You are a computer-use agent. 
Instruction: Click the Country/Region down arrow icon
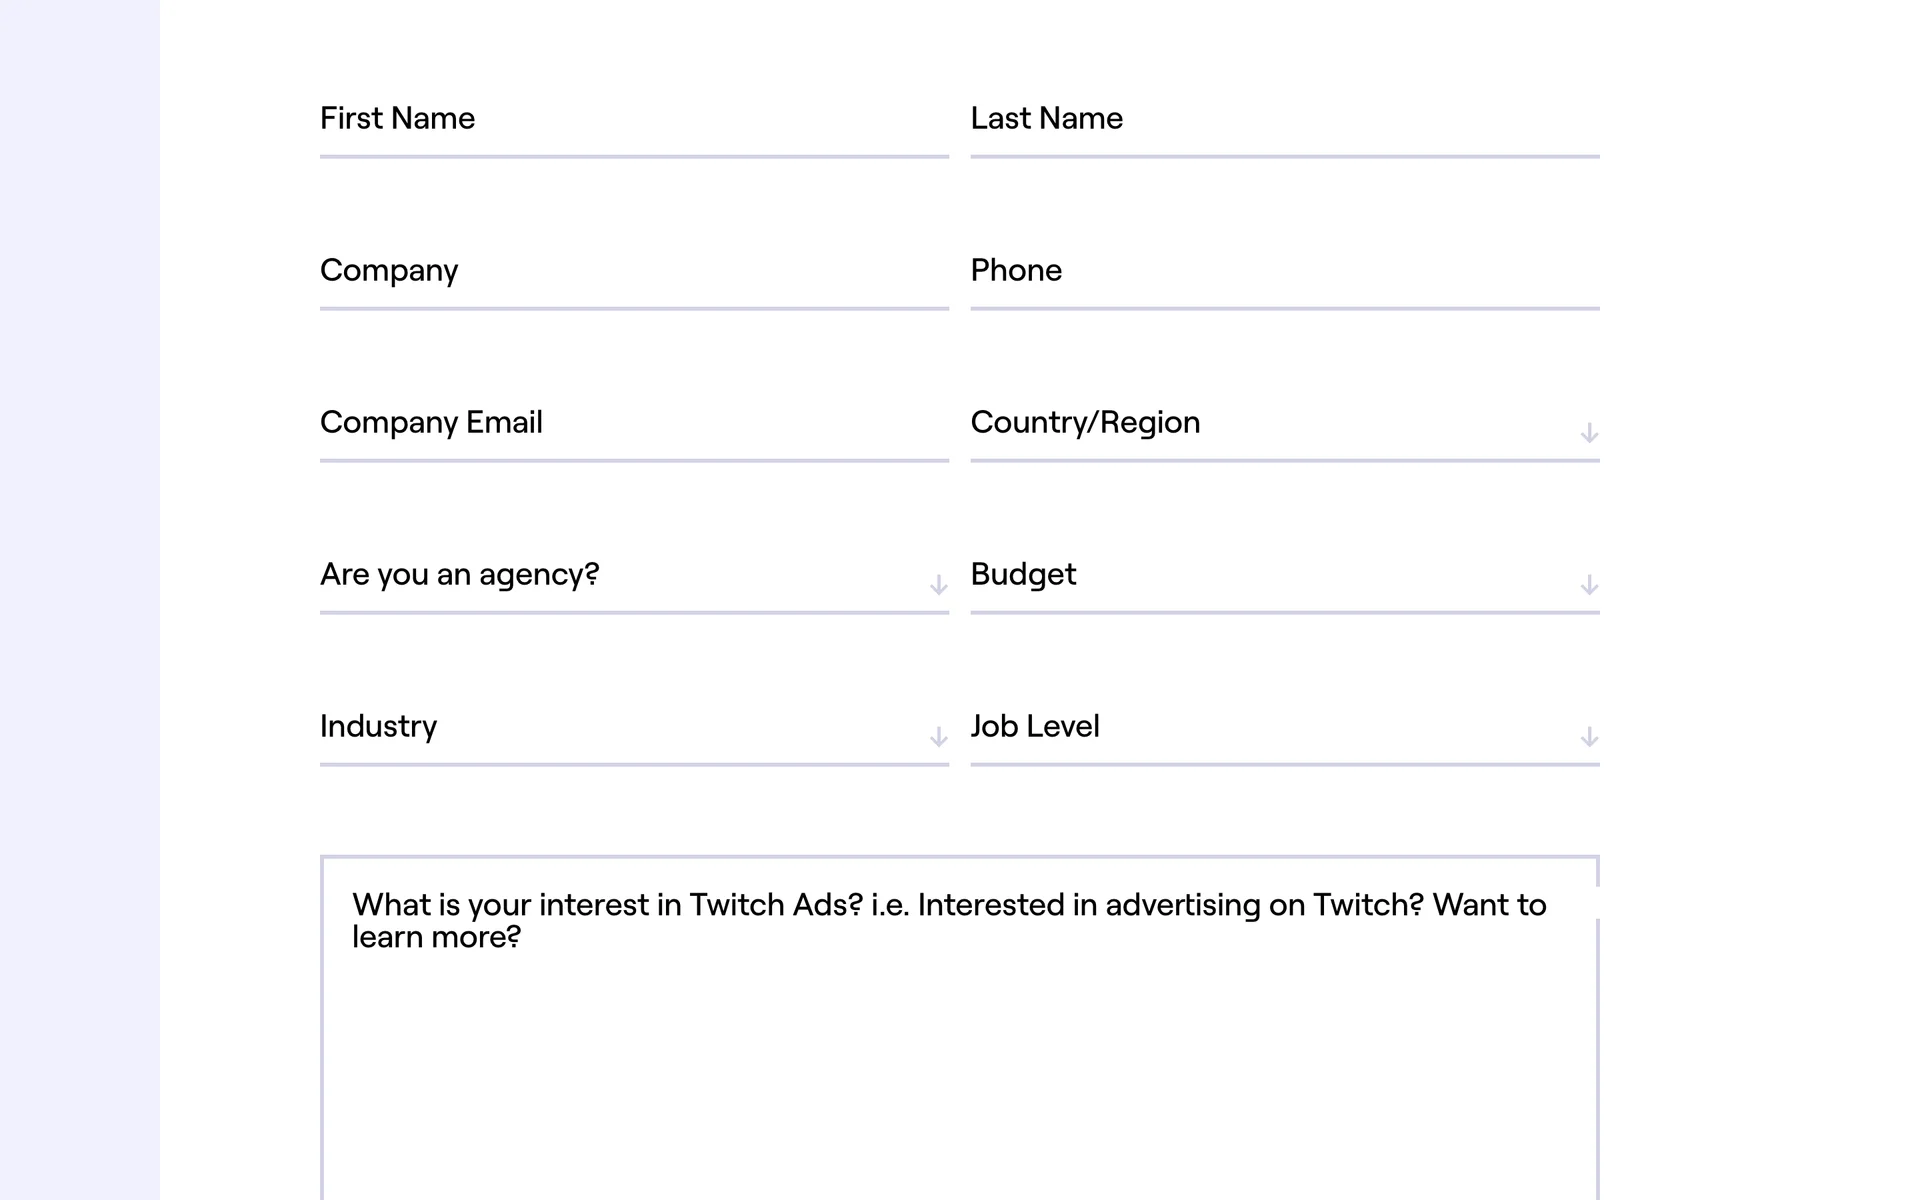(x=1588, y=433)
